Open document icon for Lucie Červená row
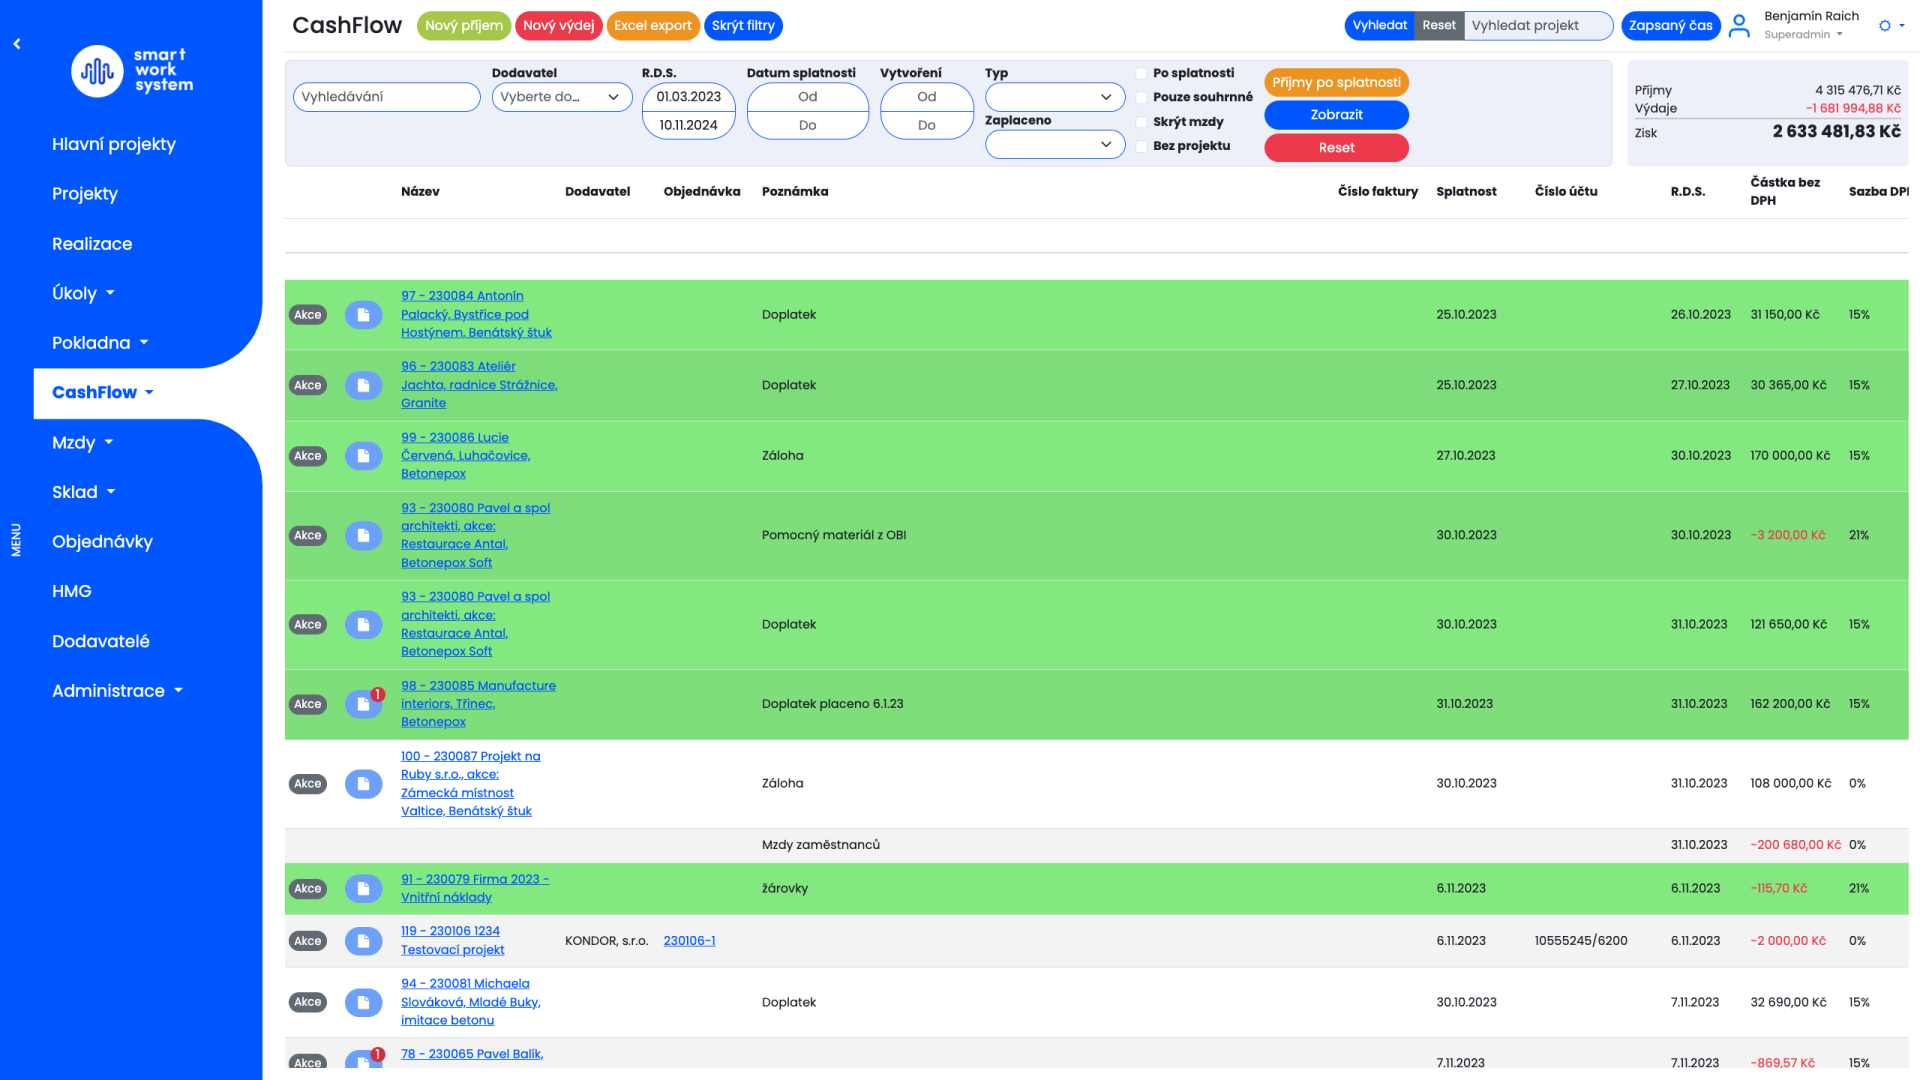The image size is (1920, 1080). [363, 456]
